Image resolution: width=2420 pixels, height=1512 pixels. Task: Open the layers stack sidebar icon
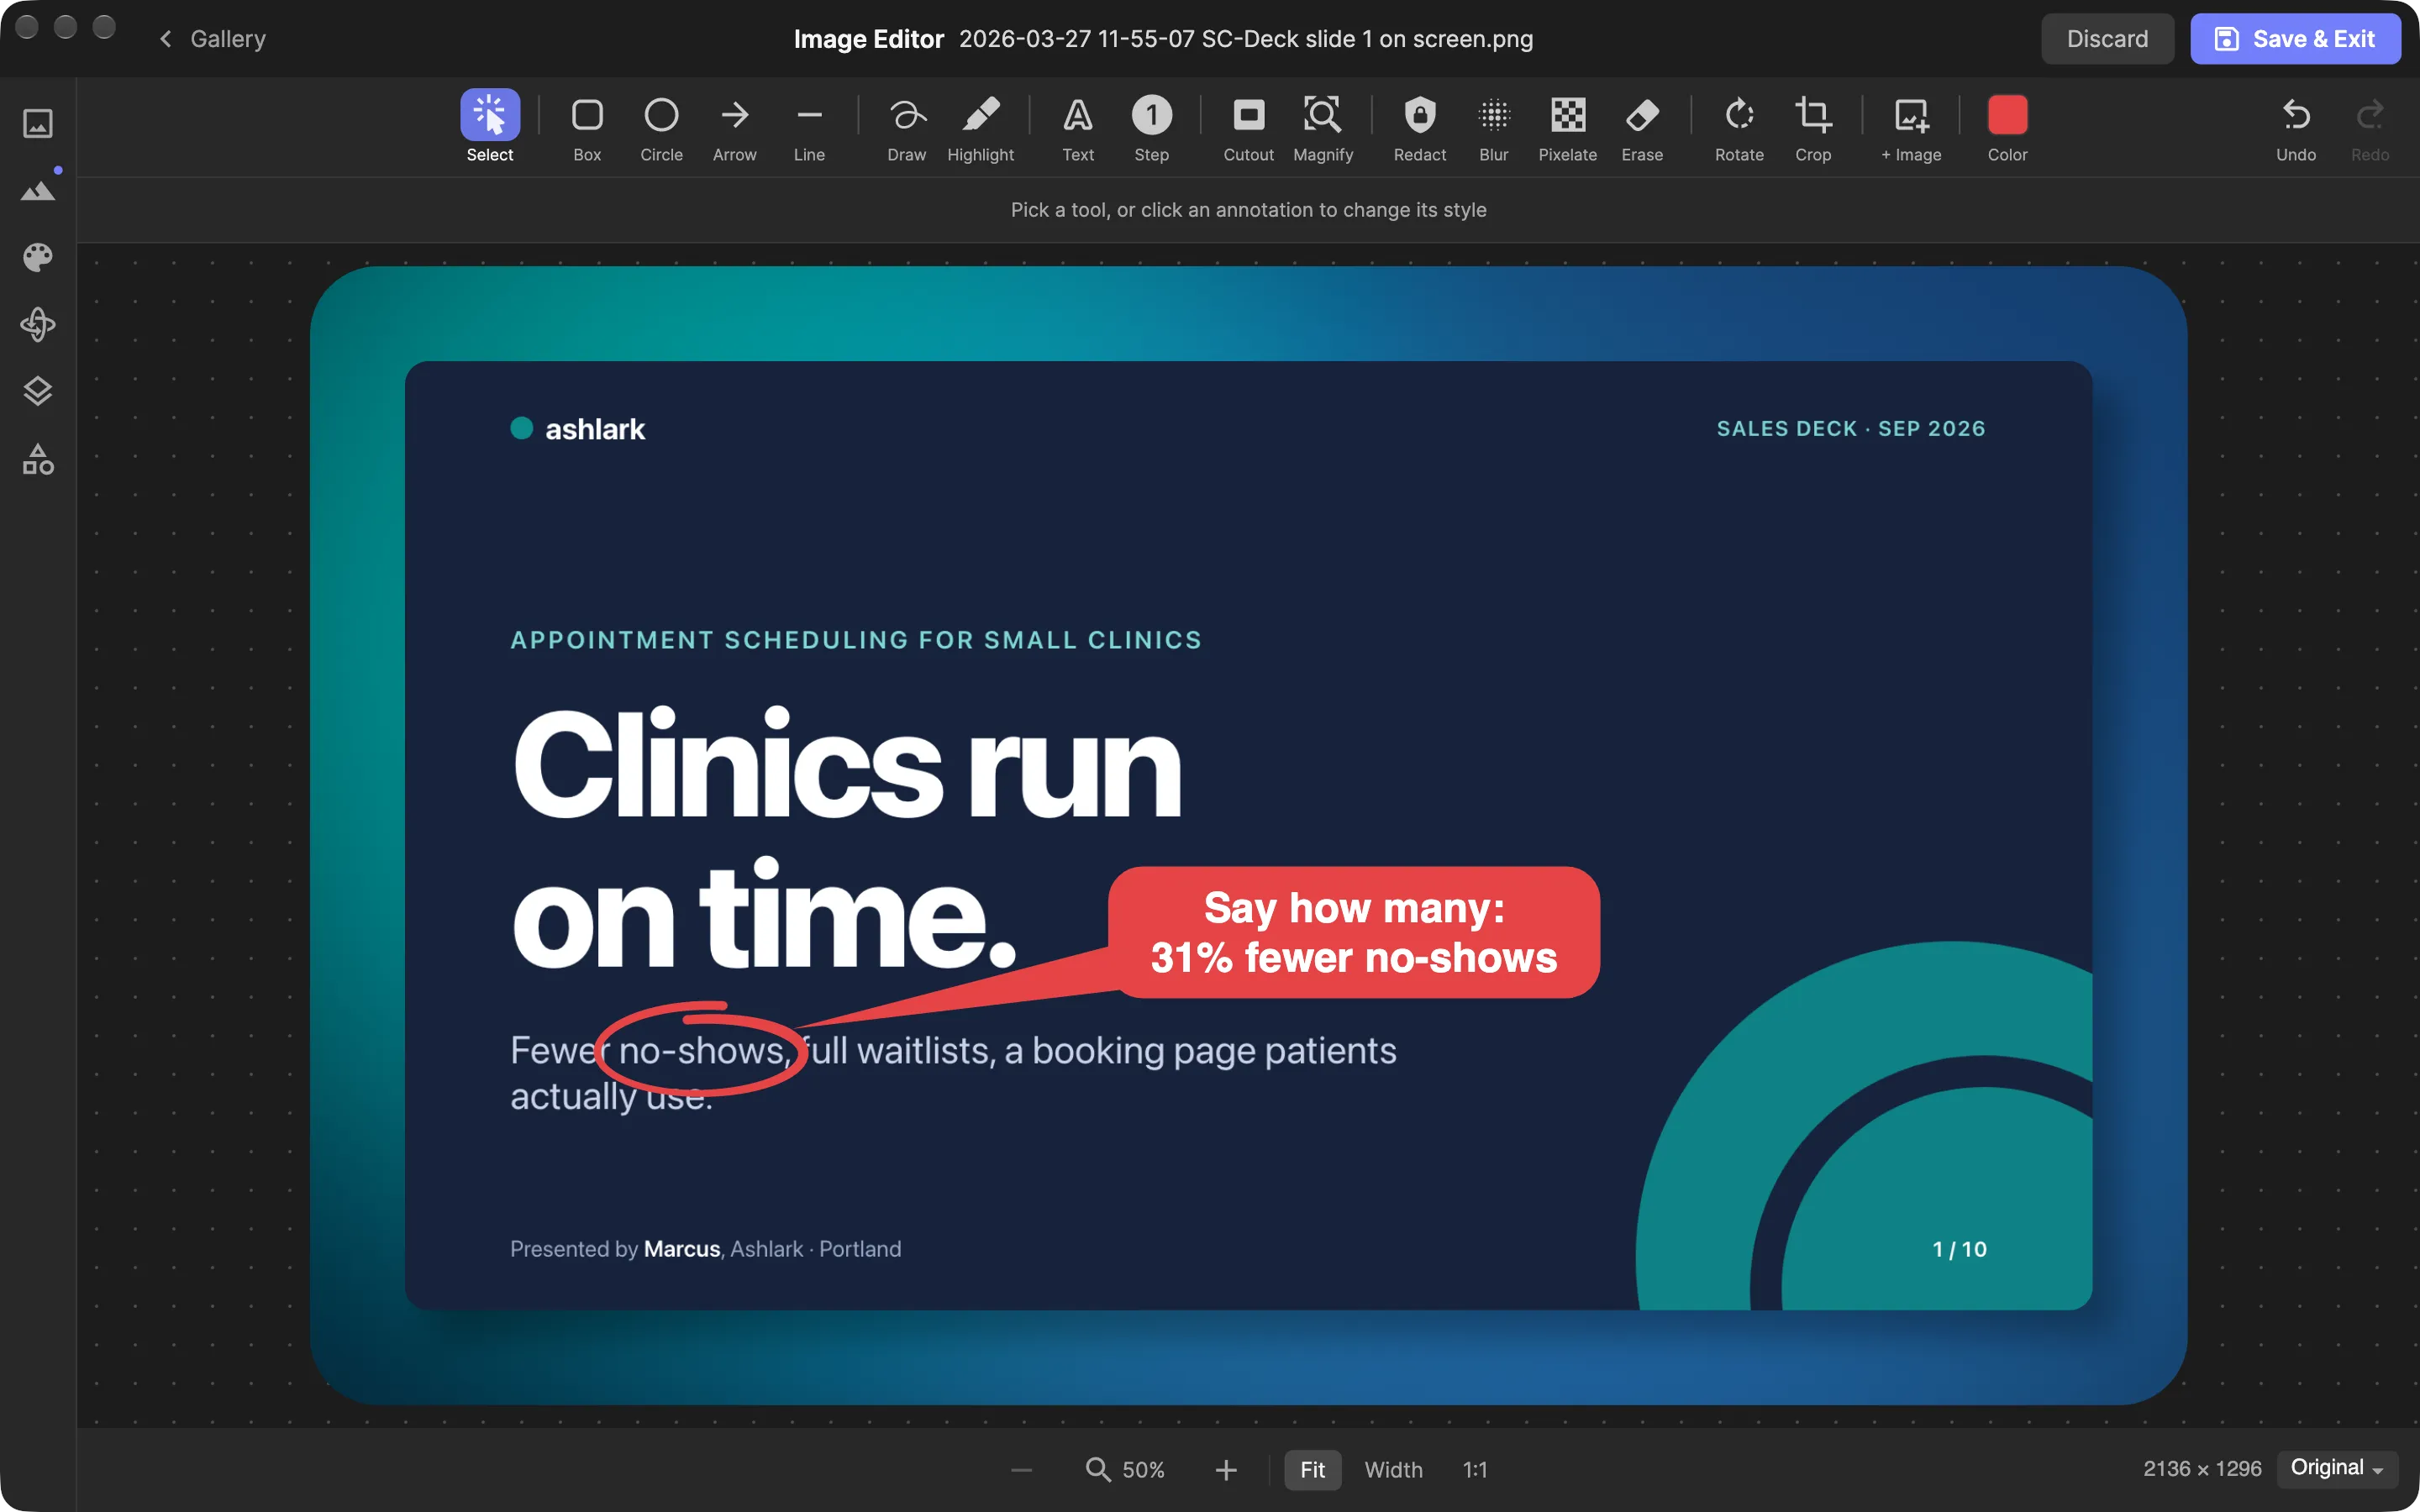tap(38, 391)
